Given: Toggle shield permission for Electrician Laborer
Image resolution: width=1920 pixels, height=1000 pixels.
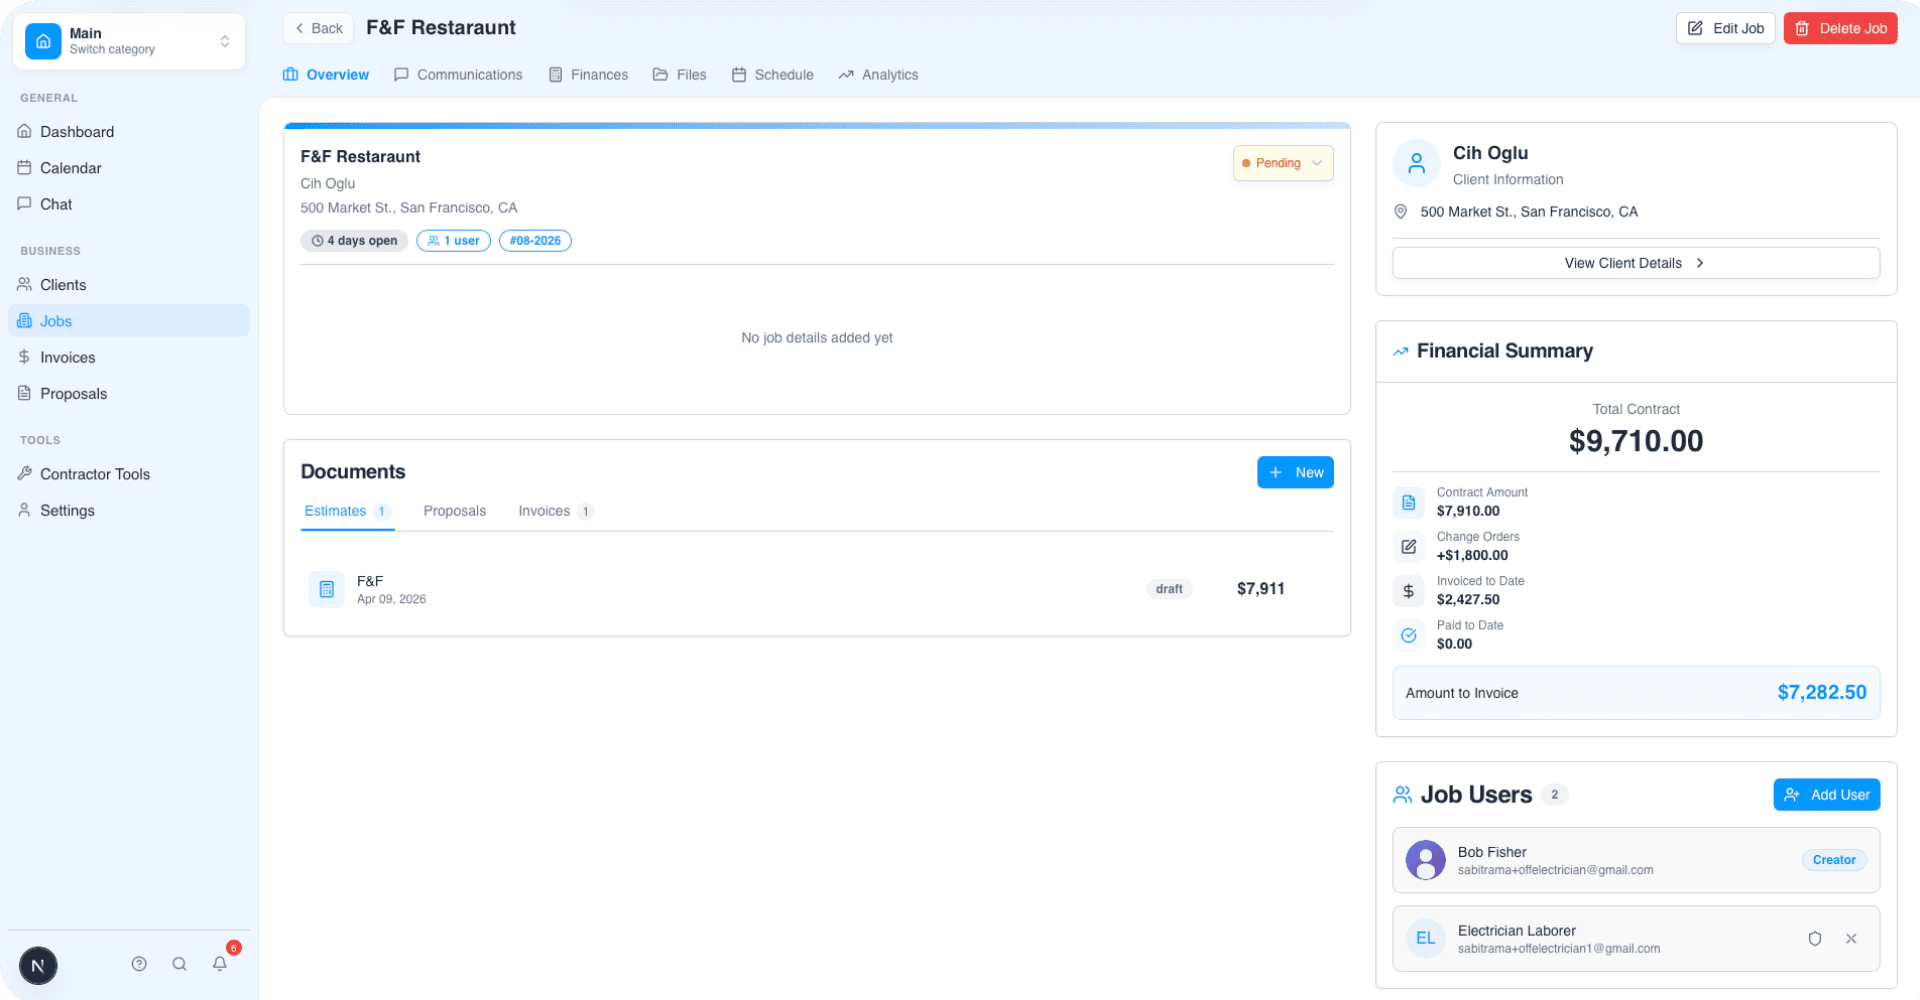Looking at the screenshot, I should click(1815, 938).
